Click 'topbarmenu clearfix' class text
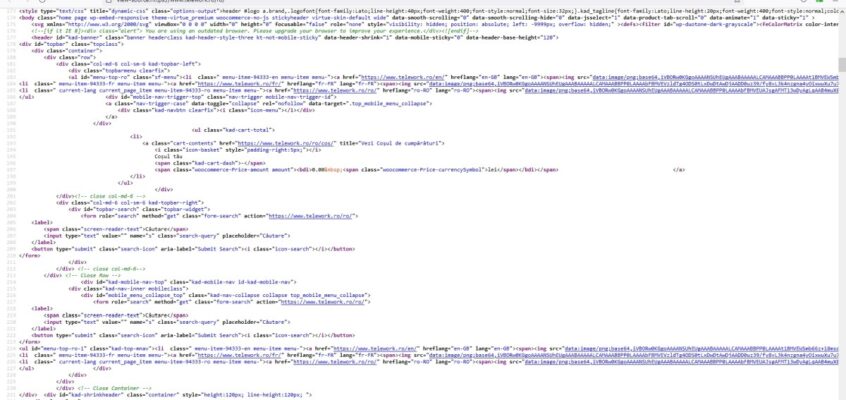Screen dimensions: 846x400 [x=135, y=71]
